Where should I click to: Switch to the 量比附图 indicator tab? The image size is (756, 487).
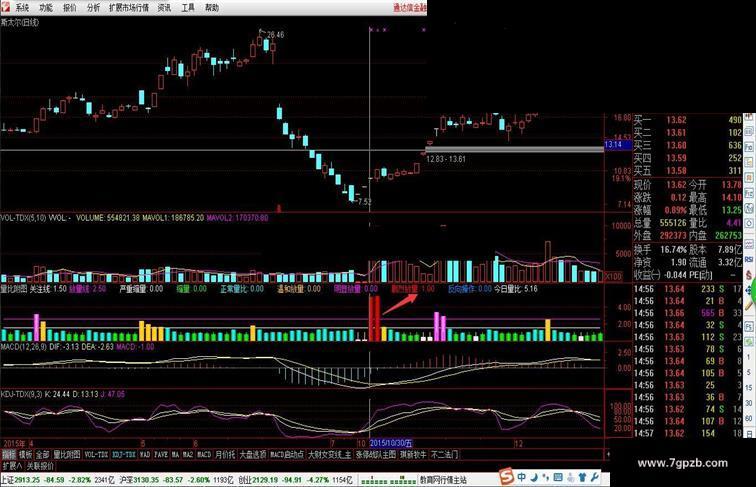tap(67, 454)
